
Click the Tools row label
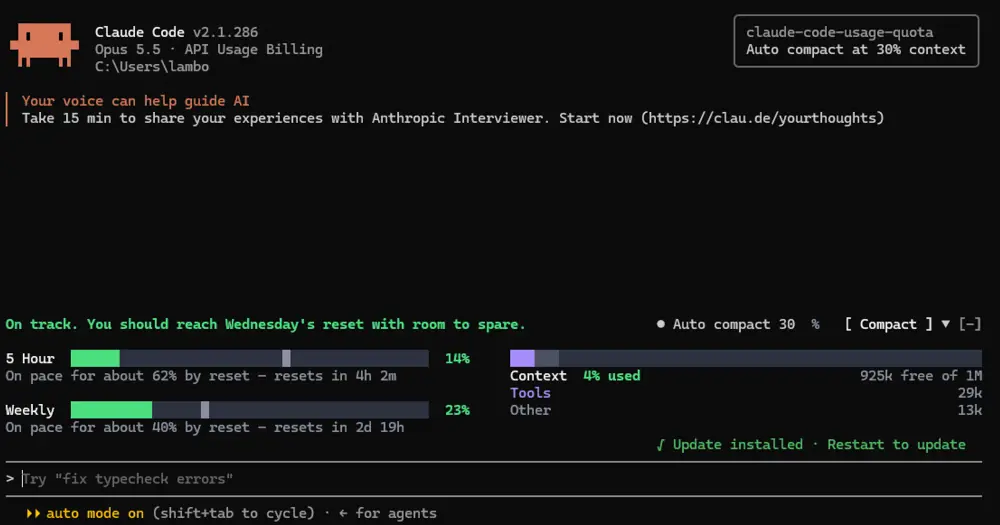[x=530, y=393]
